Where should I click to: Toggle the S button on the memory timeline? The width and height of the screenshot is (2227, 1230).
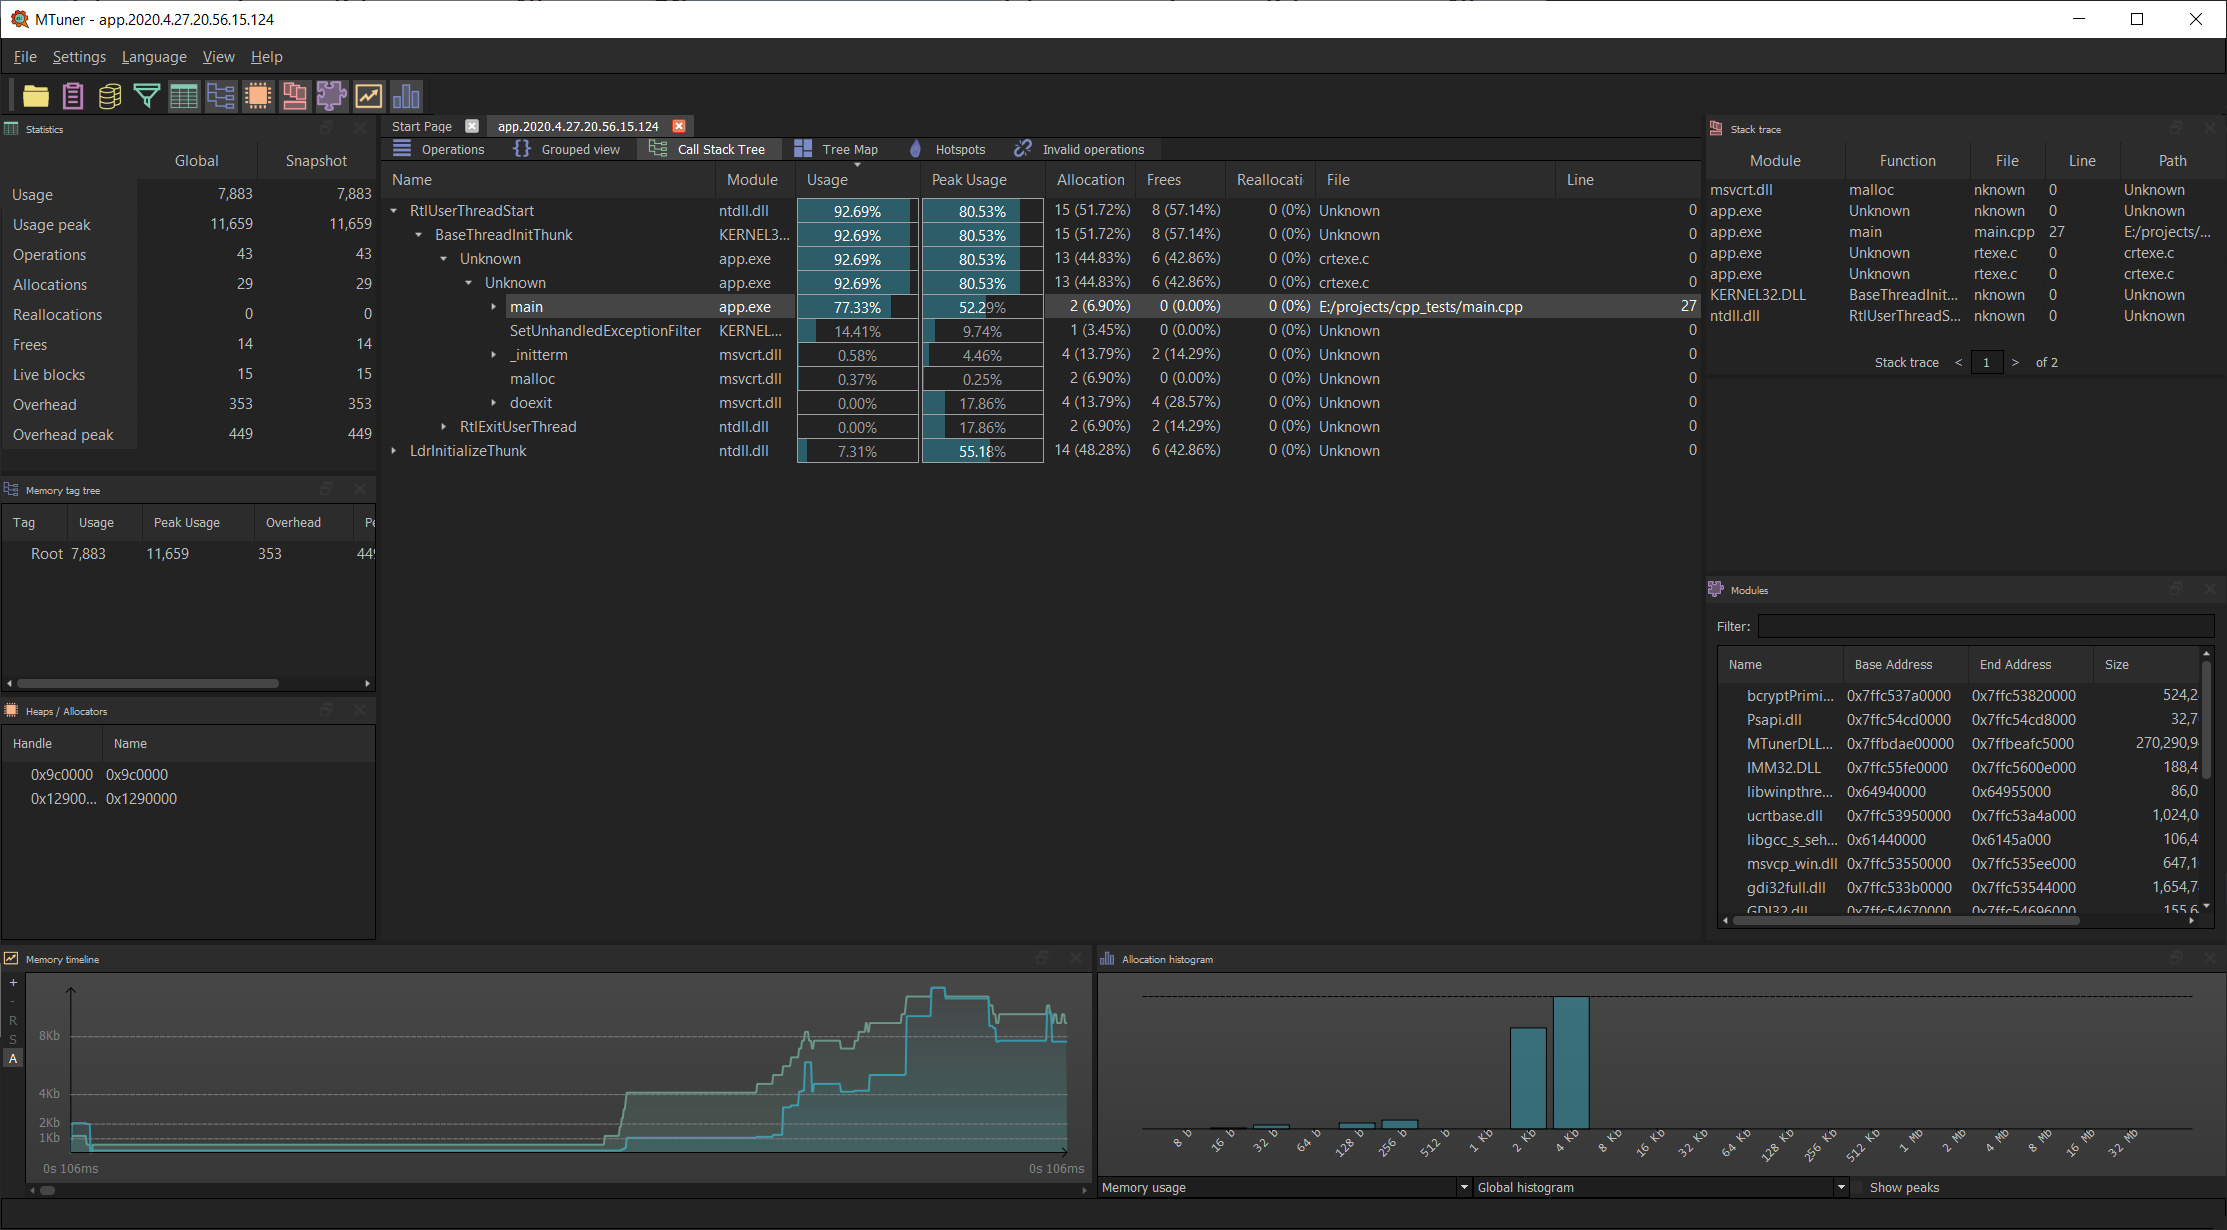(x=12, y=1037)
